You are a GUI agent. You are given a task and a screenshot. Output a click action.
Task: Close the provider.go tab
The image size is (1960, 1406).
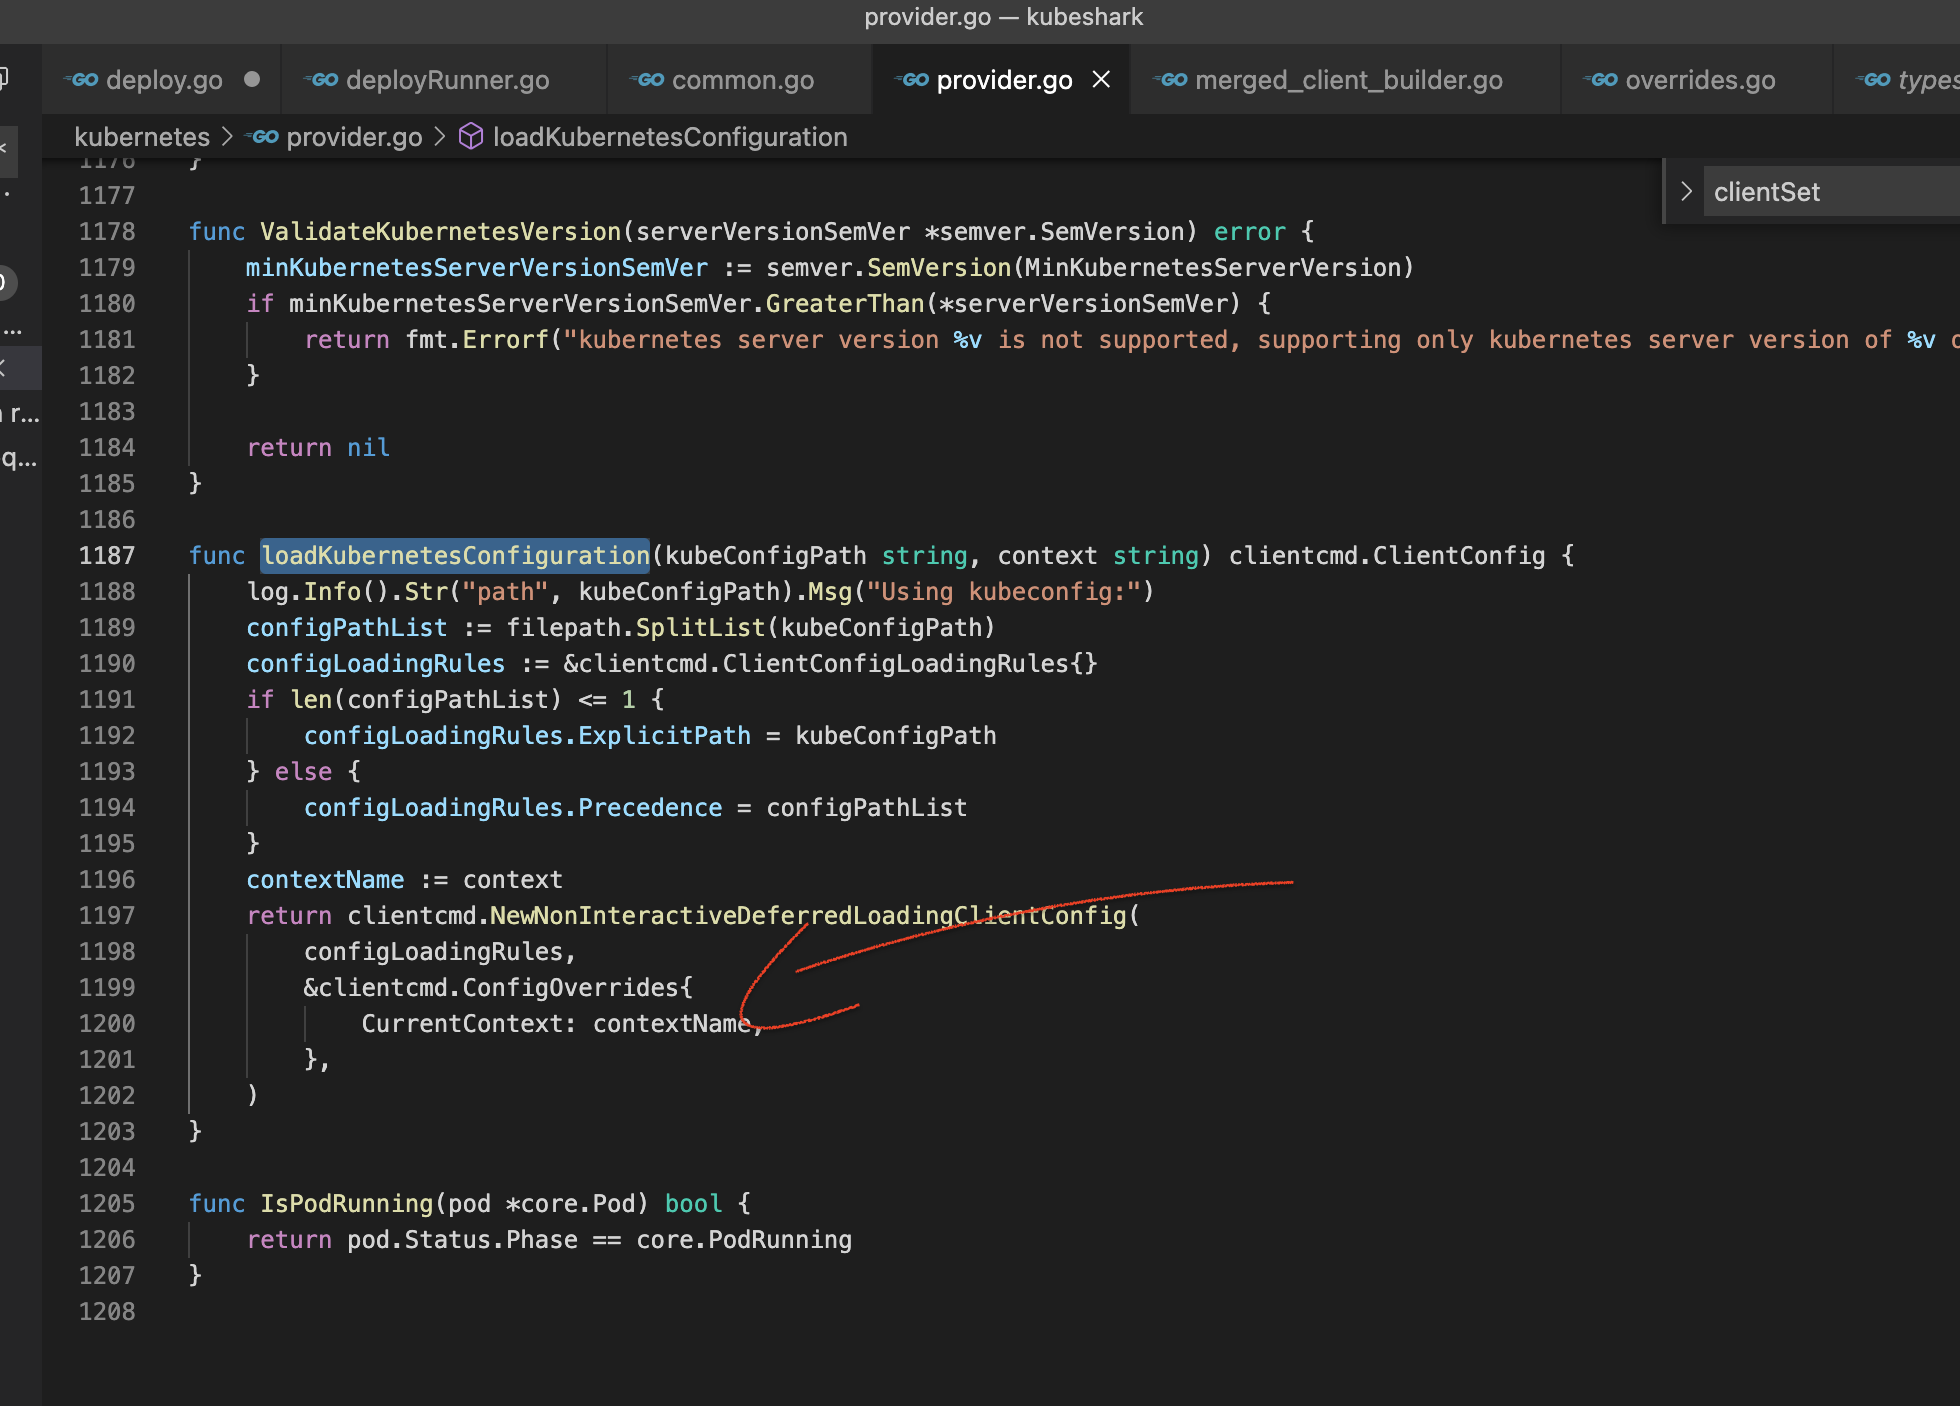[1101, 80]
